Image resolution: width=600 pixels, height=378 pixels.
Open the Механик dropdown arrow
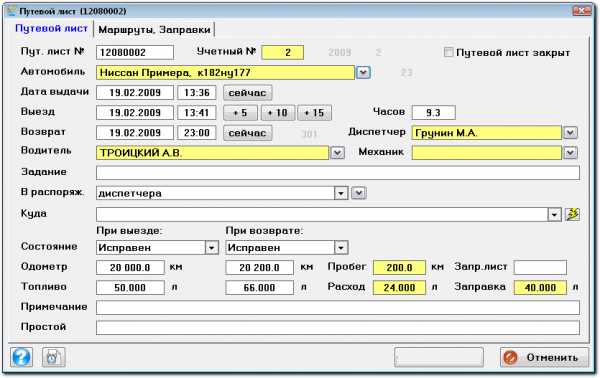[570, 153]
